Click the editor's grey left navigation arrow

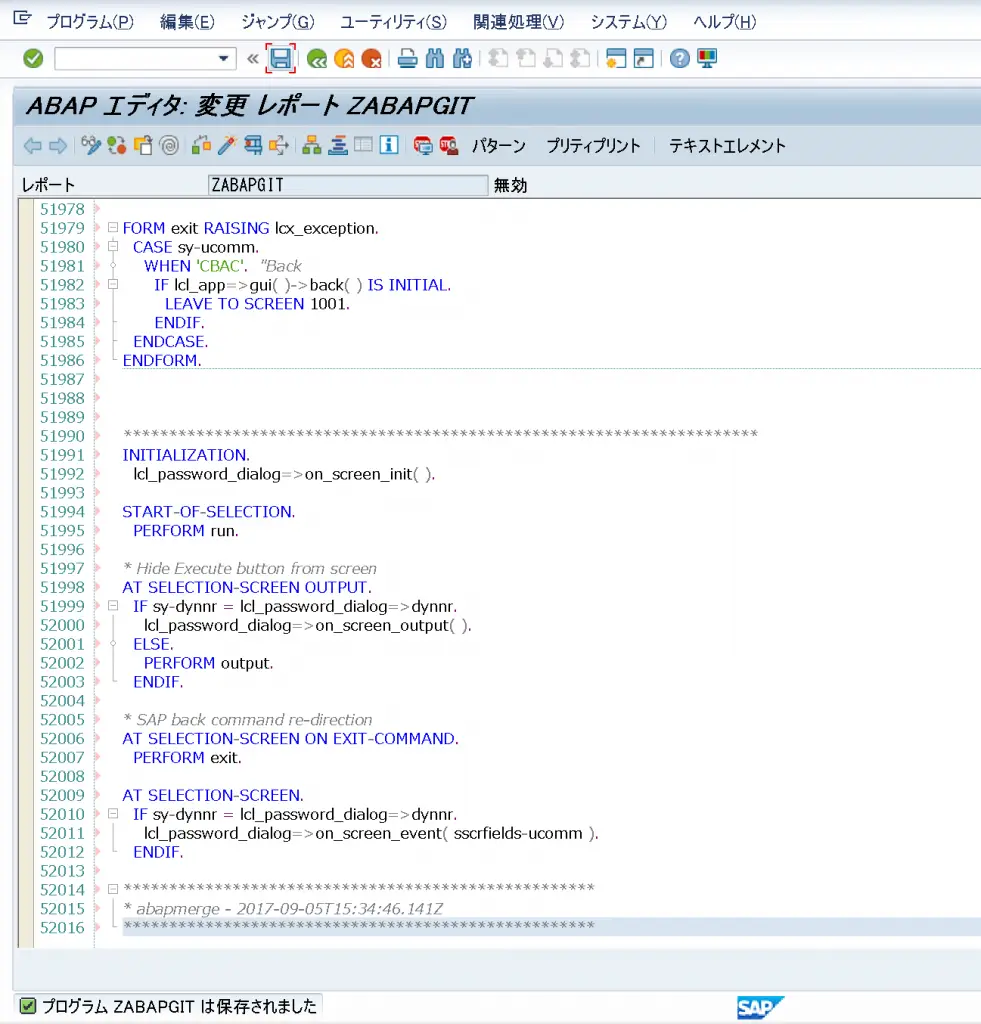32,146
